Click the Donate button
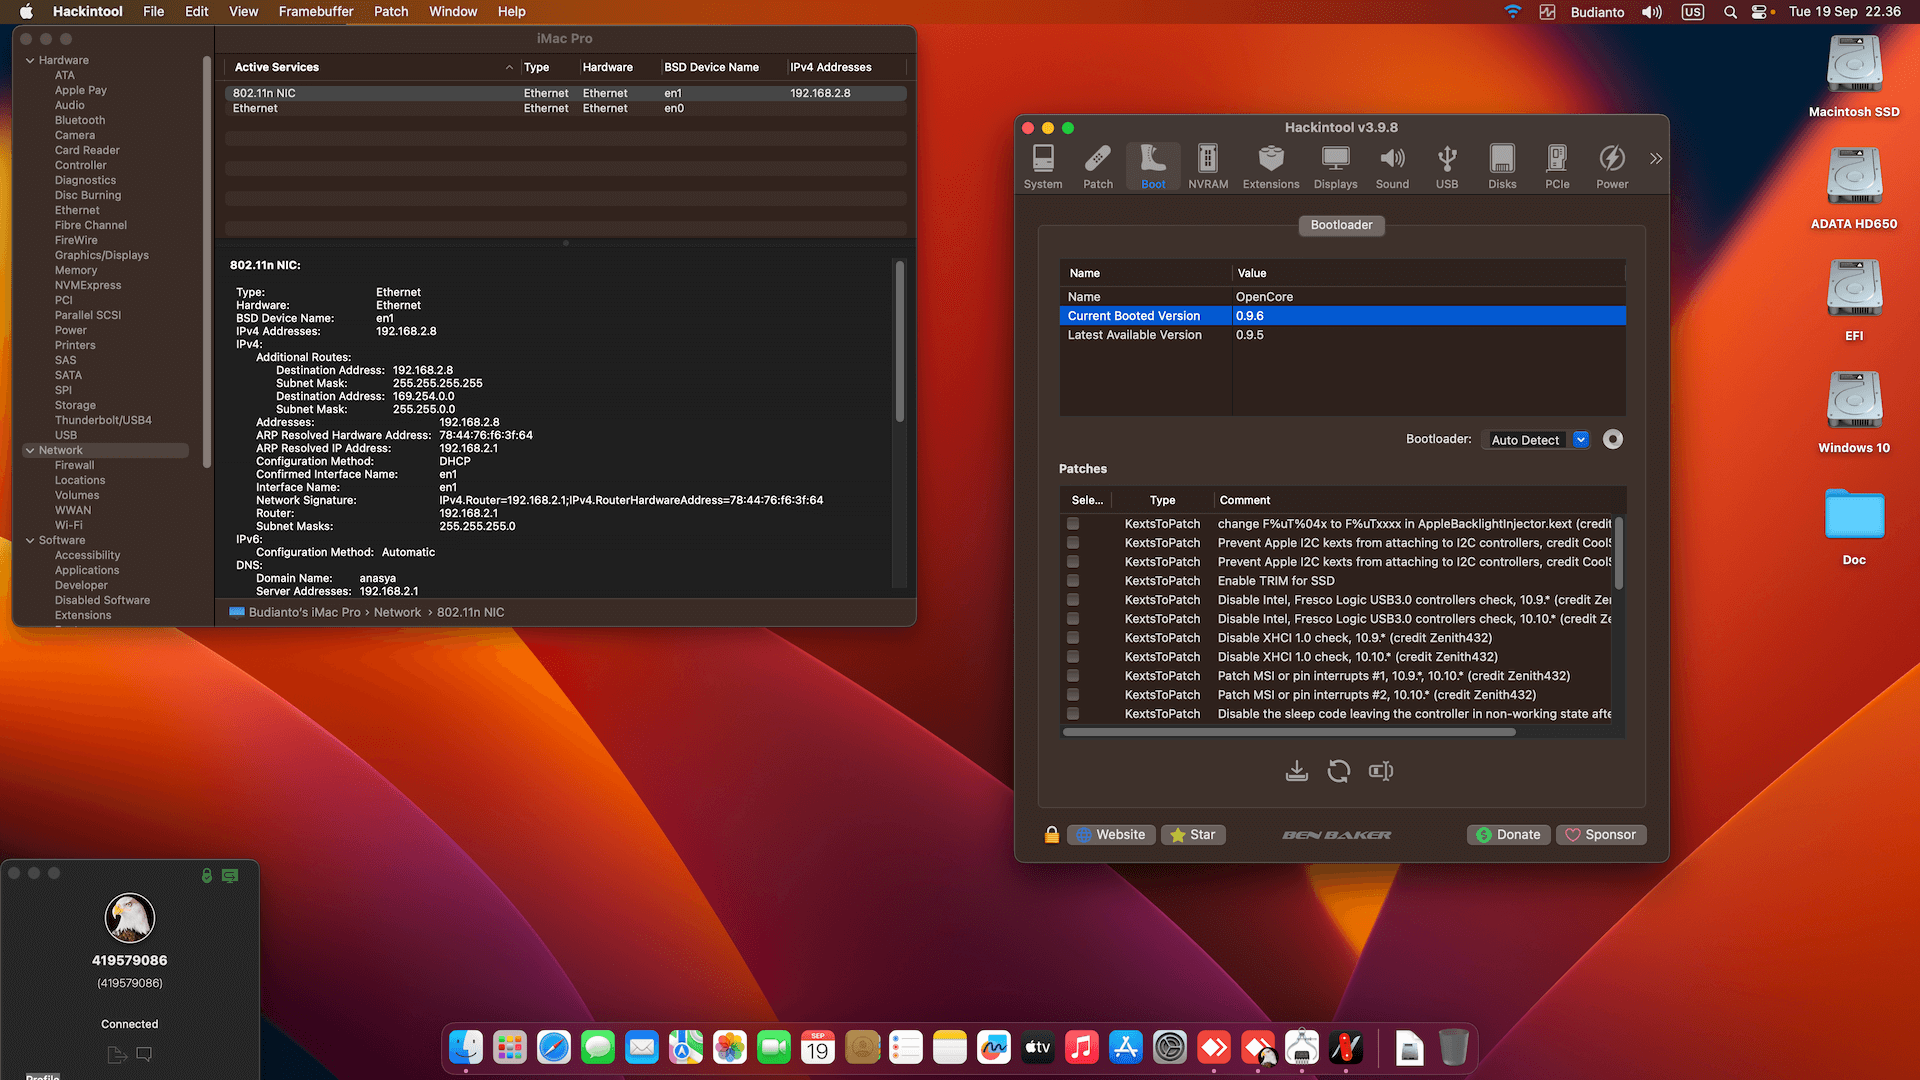Screen dimensions: 1920x1080 coord(1508,835)
